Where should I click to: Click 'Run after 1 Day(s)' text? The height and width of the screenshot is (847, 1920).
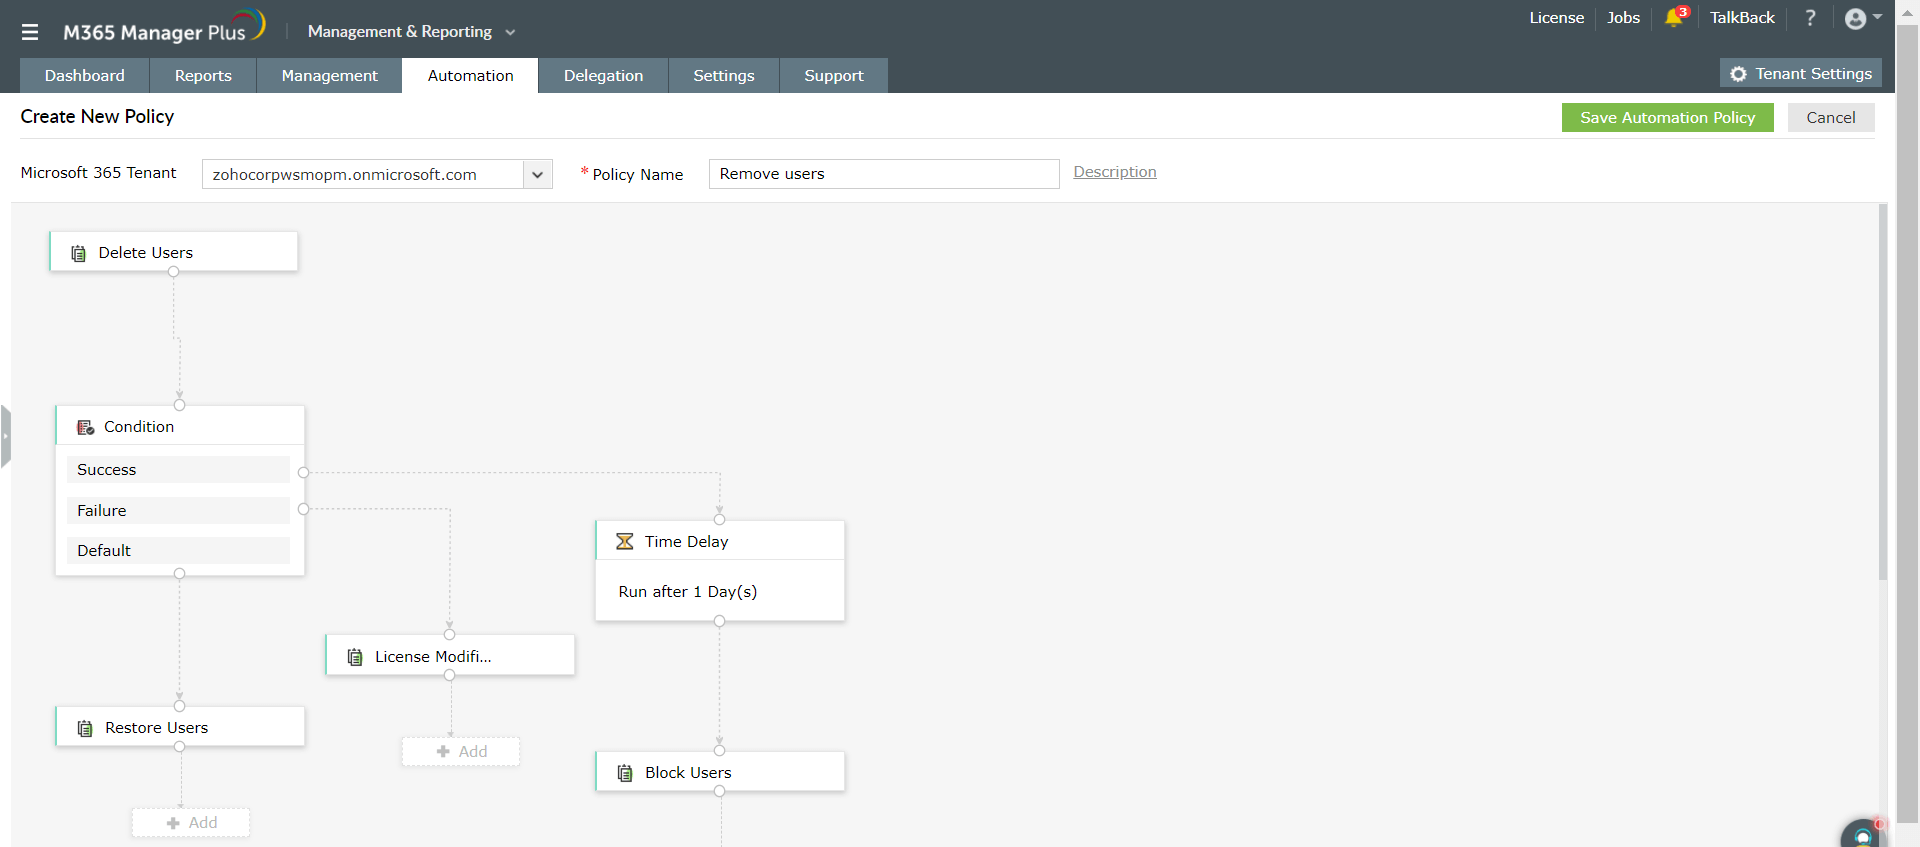click(688, 592)
